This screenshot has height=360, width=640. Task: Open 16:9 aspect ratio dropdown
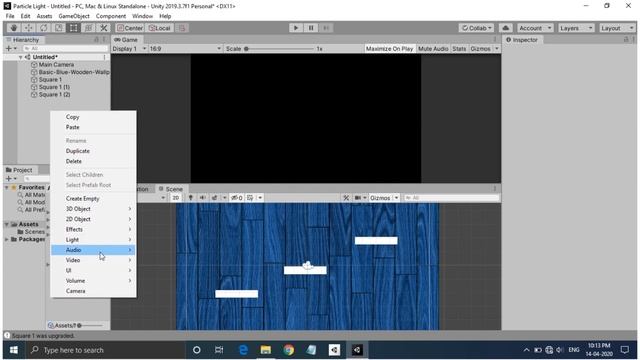pos(185,49)
